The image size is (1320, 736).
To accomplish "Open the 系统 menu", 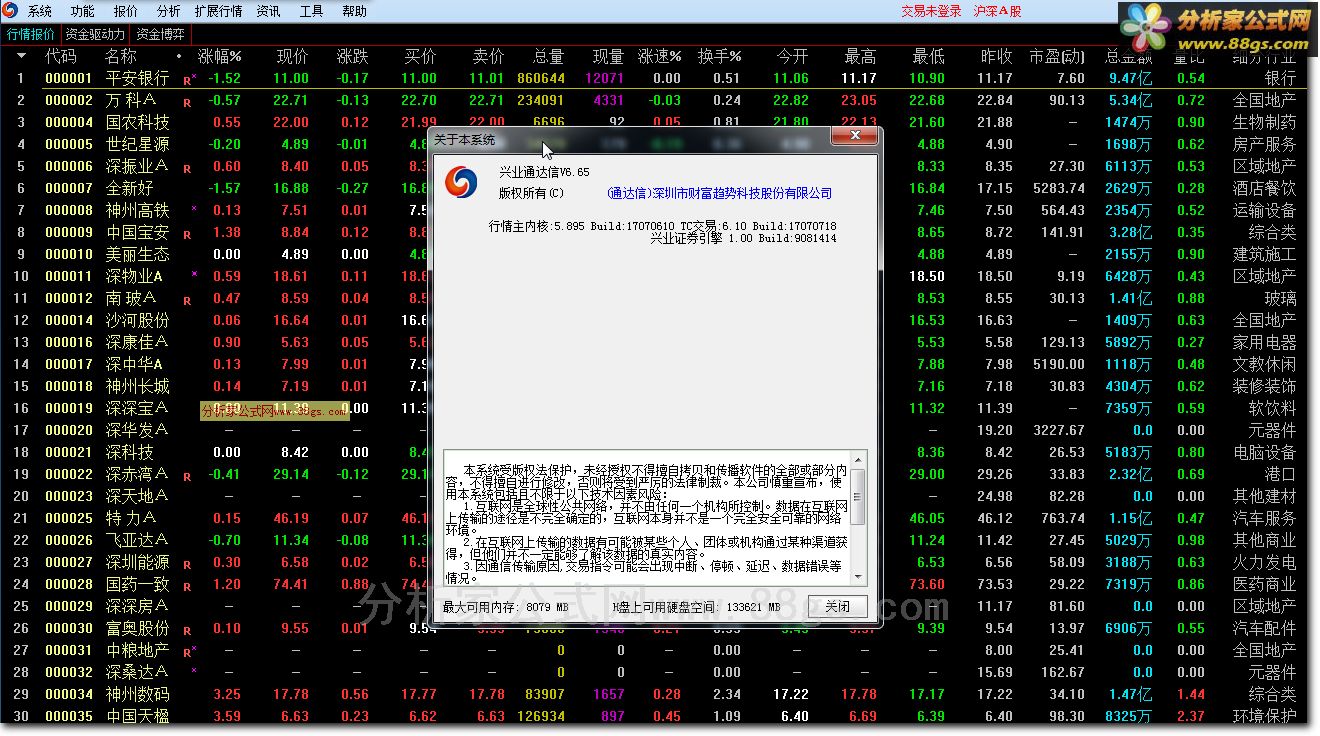I will [x=40, y=11].
